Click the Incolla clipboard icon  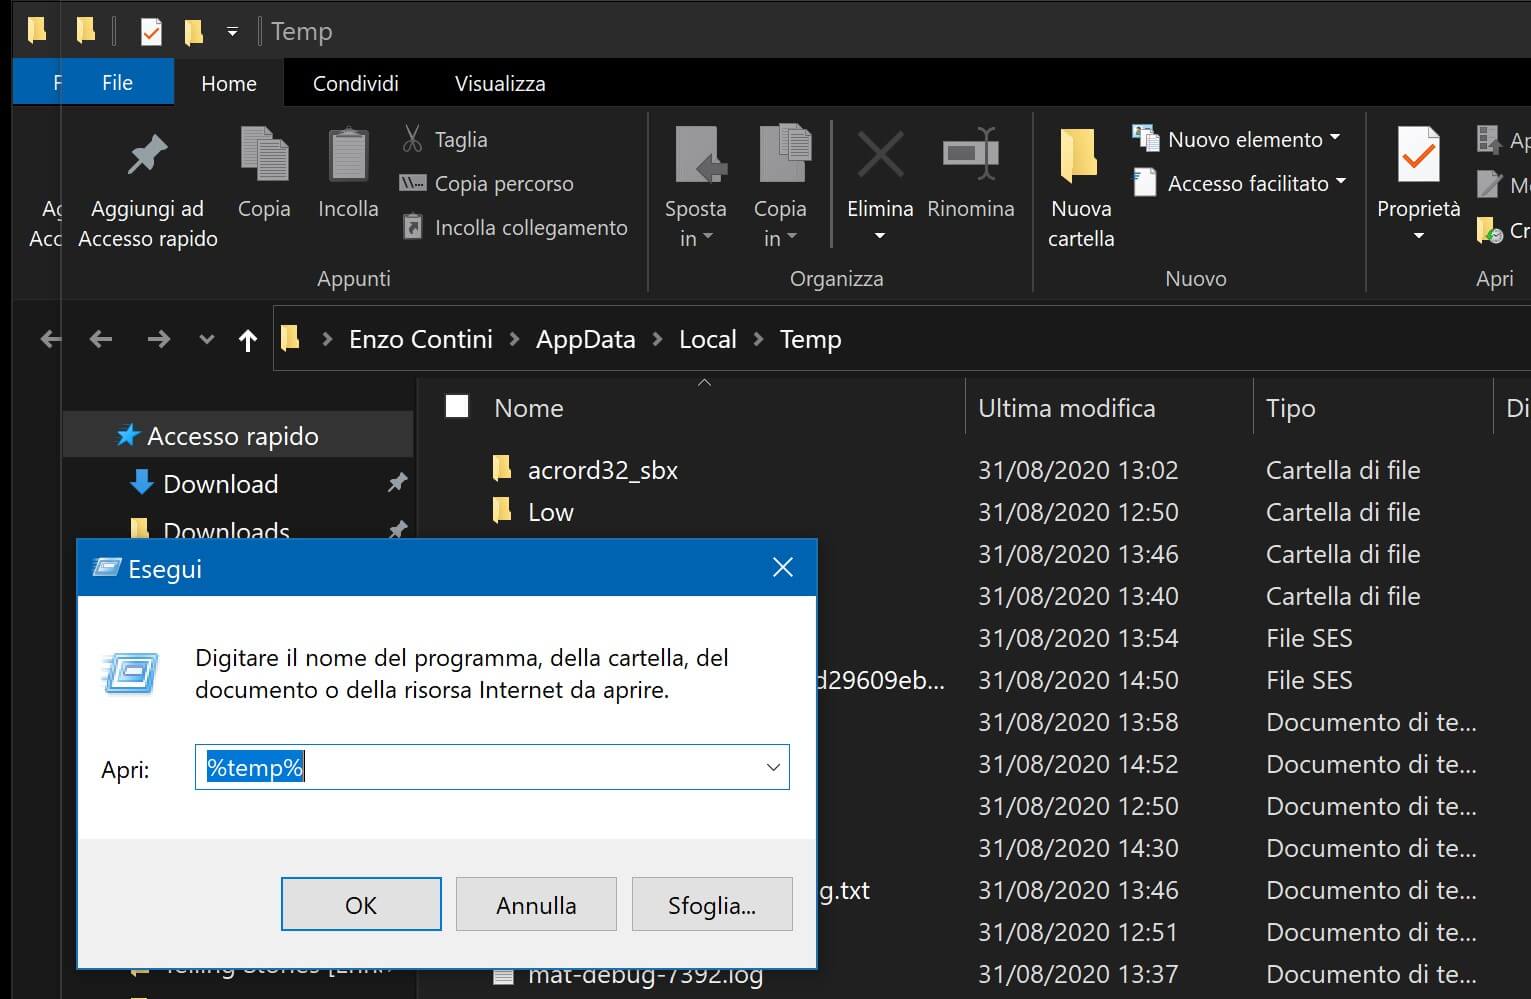[348, 156]
